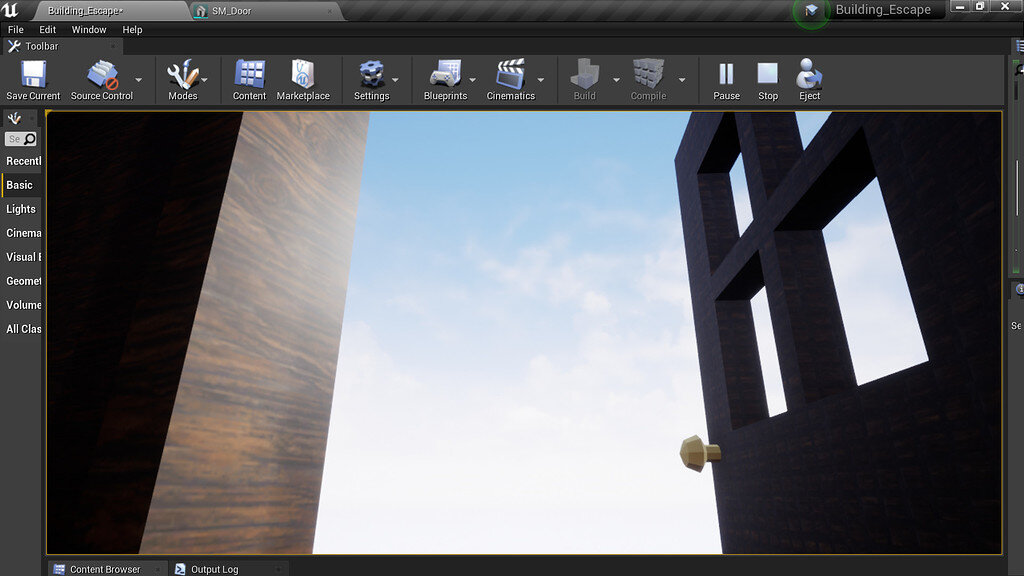
Task: Click the Save Current icon
Action: click(x=32, y=75)
